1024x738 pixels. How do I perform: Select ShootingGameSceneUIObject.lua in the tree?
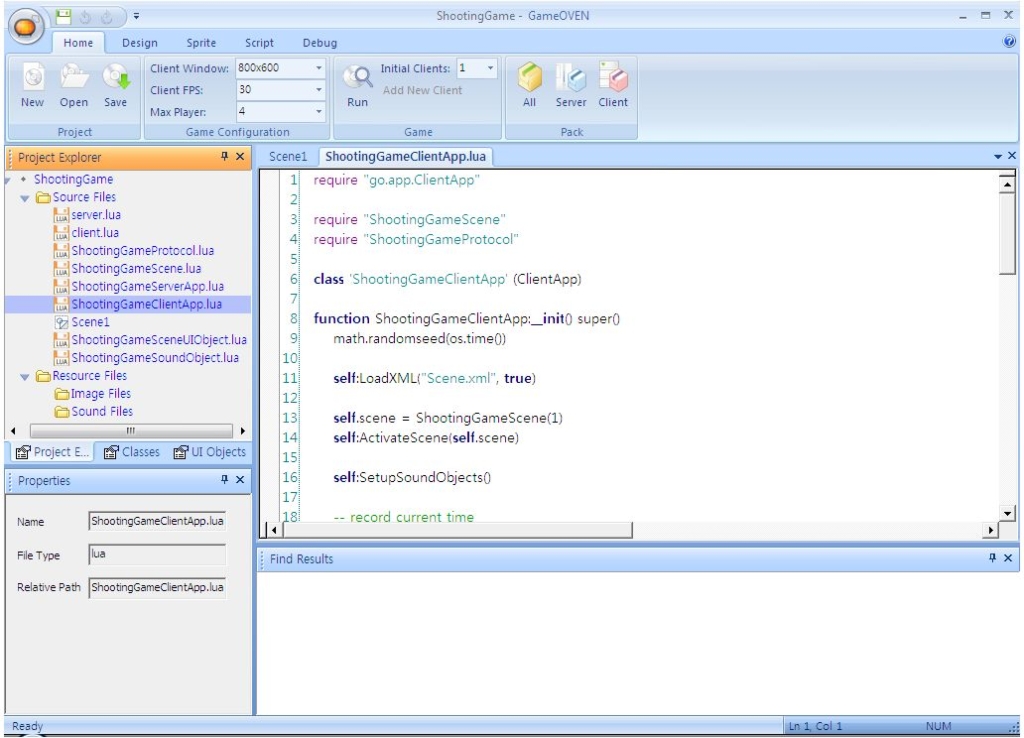pyautogui.click(x=159, y=340)
